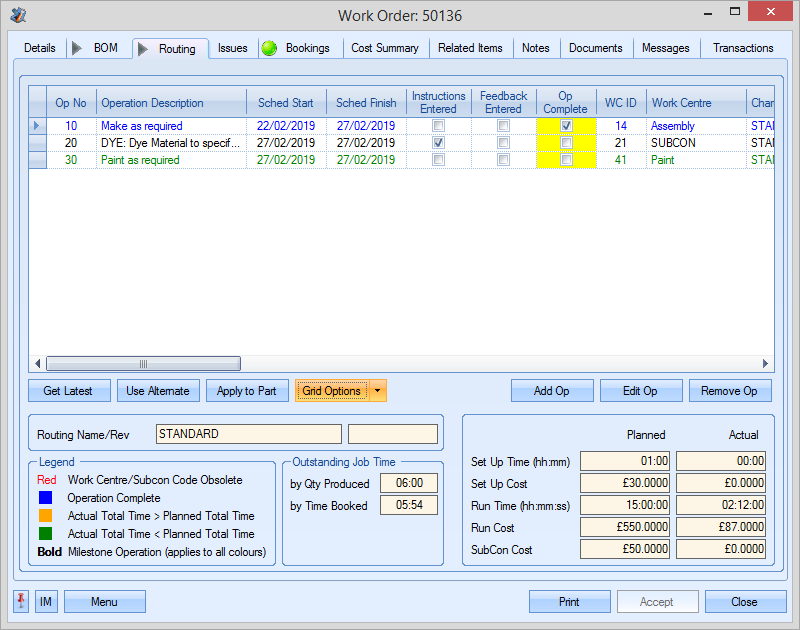Click the arrow icon beside the BOM tab
This screenshot has width=800, height=630.
click(x=77, y=47)
